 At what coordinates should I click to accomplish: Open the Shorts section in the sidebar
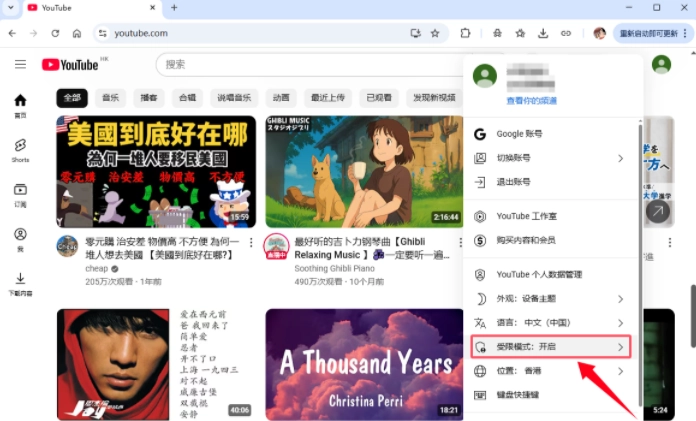coord(20,149)
